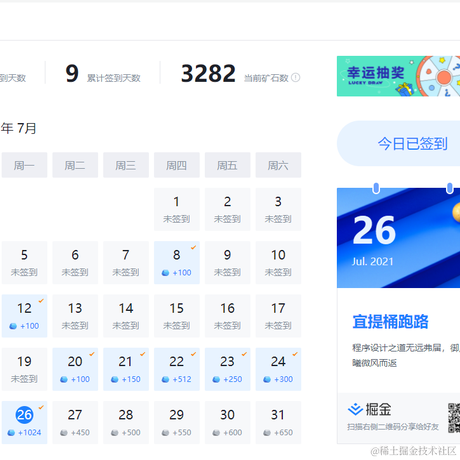
Task: Click the ore icon on day 23
Action: pyautogui.click(x=216, y=380)
